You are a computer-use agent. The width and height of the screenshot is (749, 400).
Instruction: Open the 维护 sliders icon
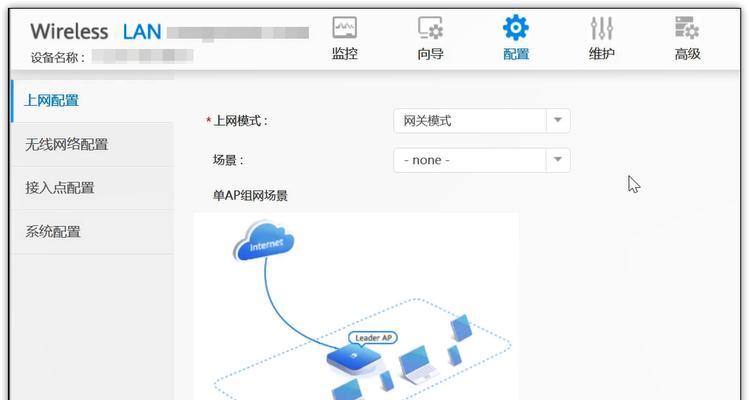(x=601, y=28)
